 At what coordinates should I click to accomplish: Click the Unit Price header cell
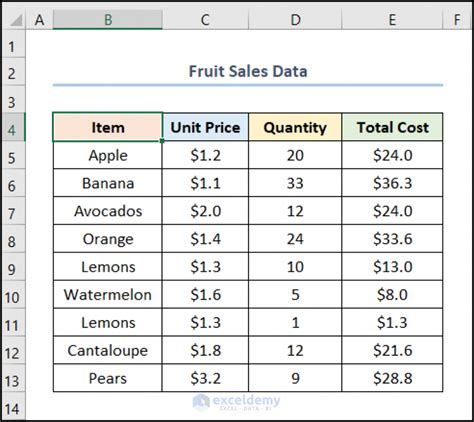point(205,127)
